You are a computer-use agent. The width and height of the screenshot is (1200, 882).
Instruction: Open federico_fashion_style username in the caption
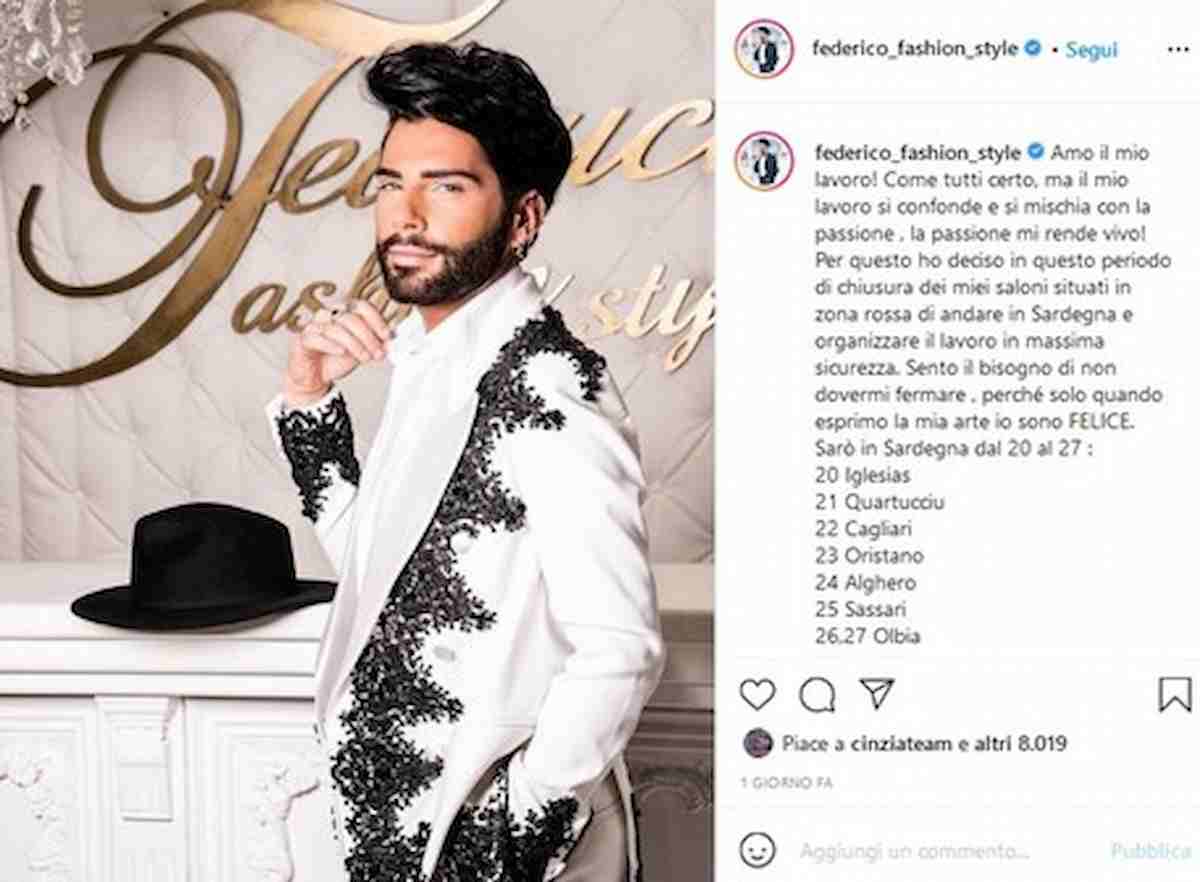click(x=919, y=153)
